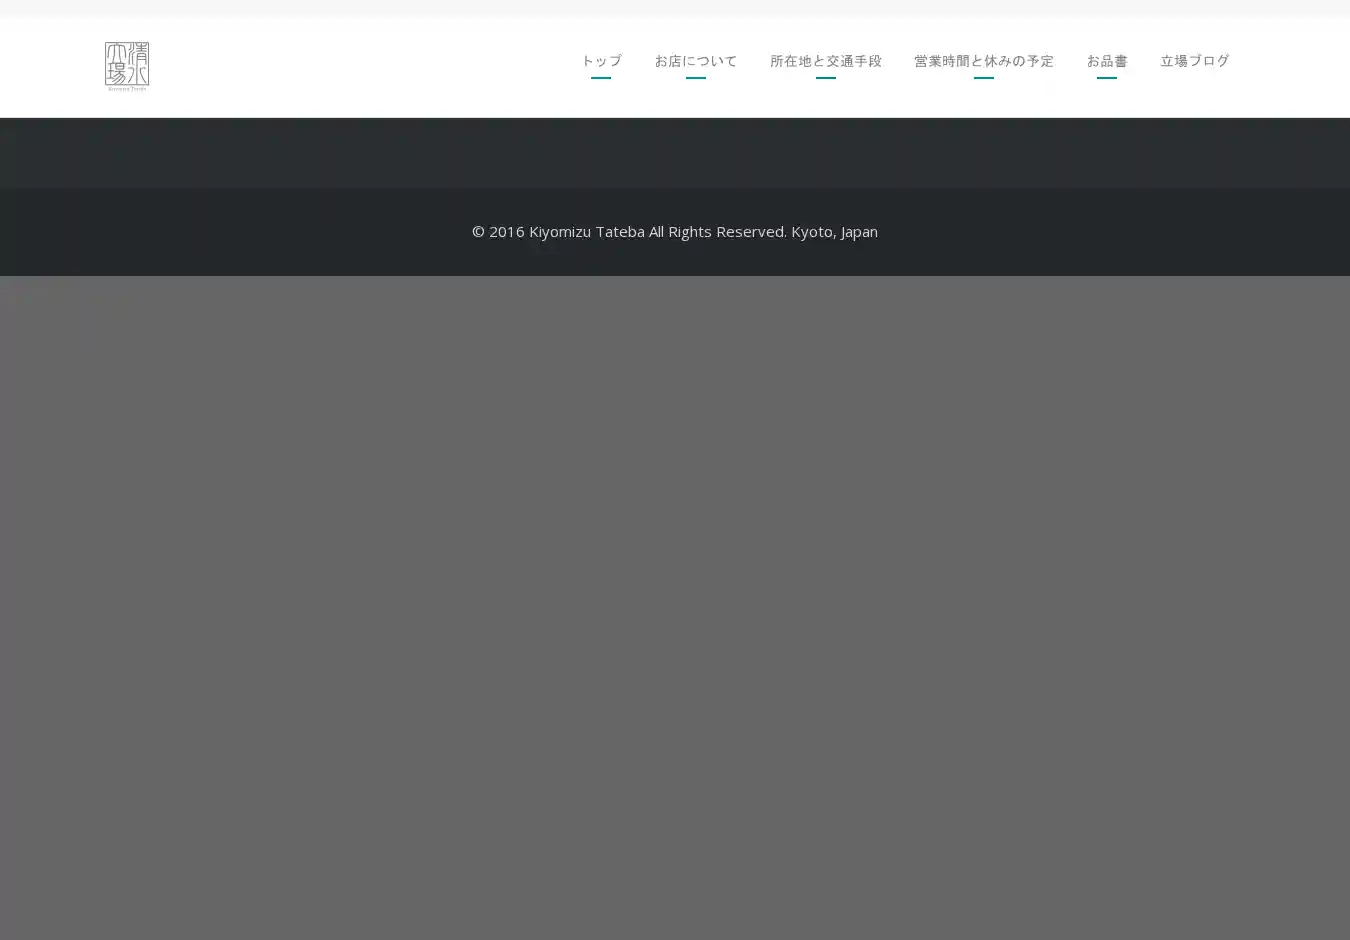Click teal underline under お品書
Screen dimensions: 1350x940
tap(1106, 77)
